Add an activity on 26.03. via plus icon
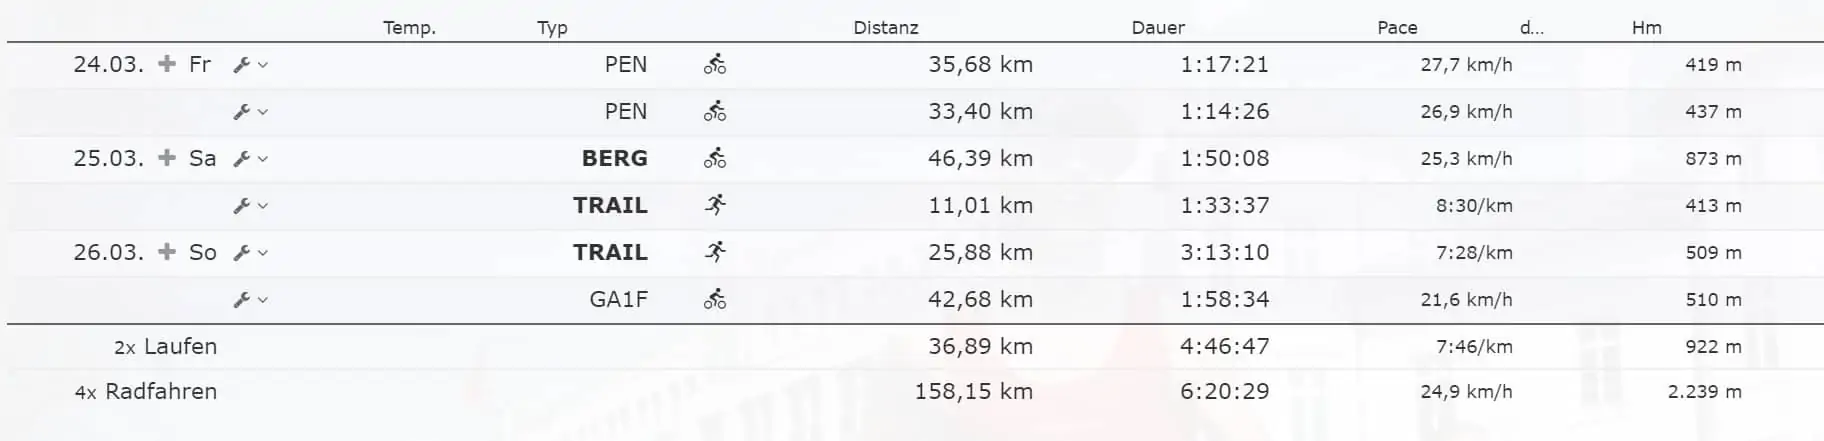Image resolution: width=1824 pixels, height=441 pixels. [x=167, y=252]
